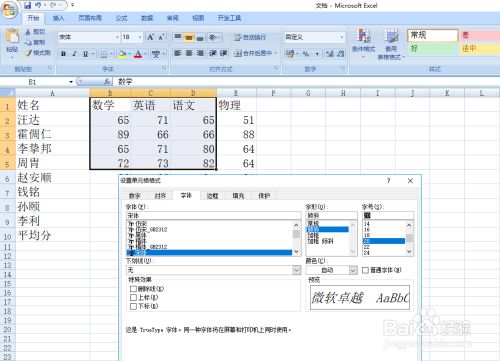The width and height of the screenshot is (500, 361).
Task: Apply red font color A
Action: [138, 54]
